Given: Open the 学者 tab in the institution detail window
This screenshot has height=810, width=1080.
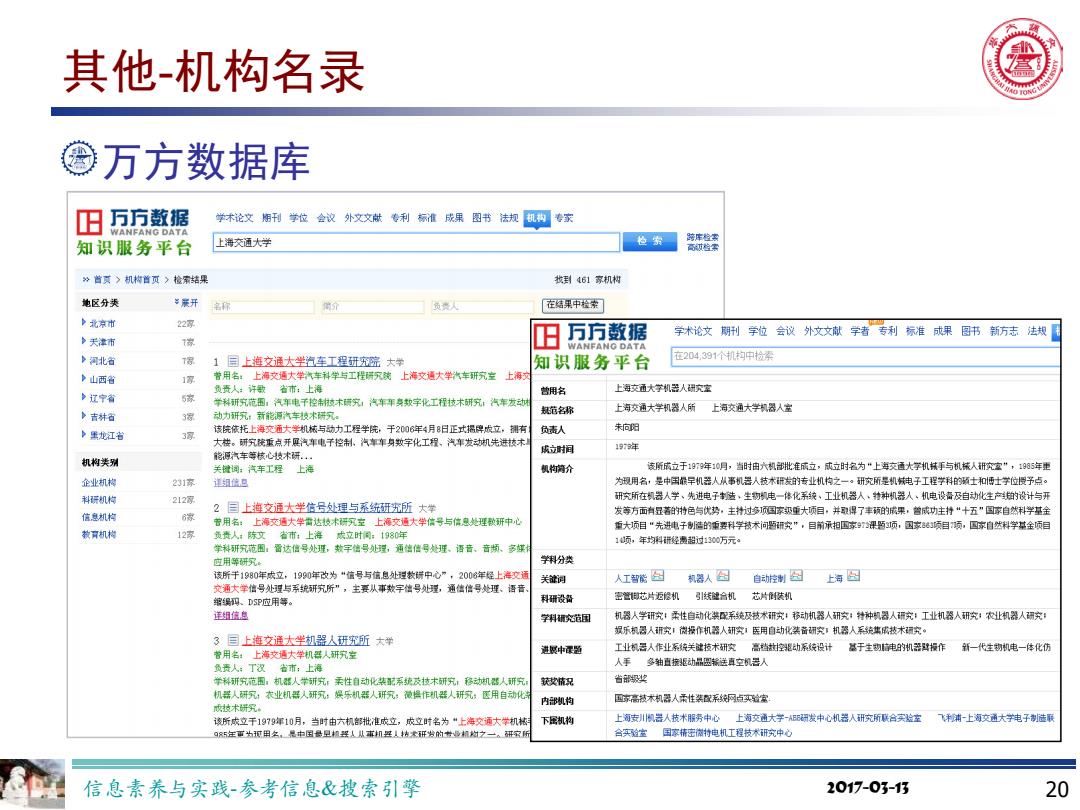Looking at the screenshot, I should tap(860, 331).
